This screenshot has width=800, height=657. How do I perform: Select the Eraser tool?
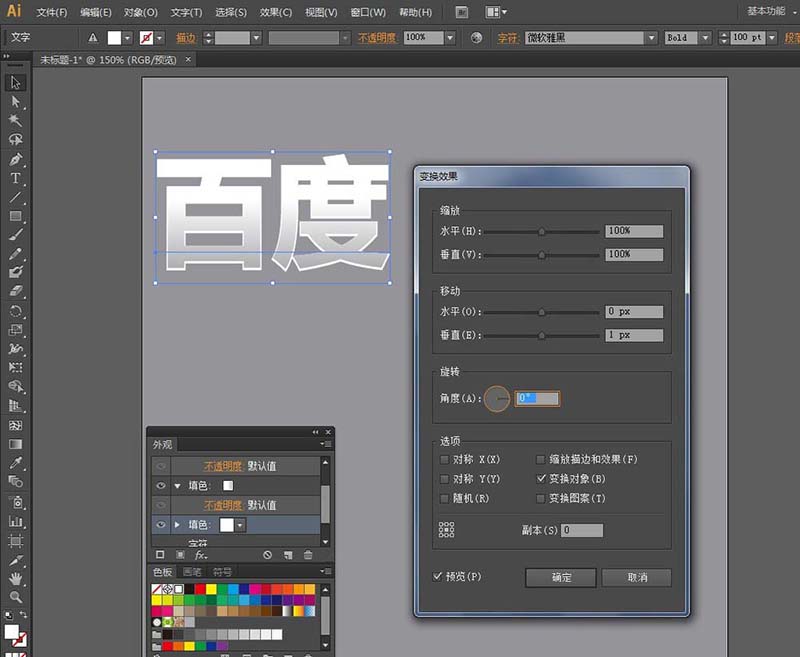pyautogui.click(x=15, y=291)
